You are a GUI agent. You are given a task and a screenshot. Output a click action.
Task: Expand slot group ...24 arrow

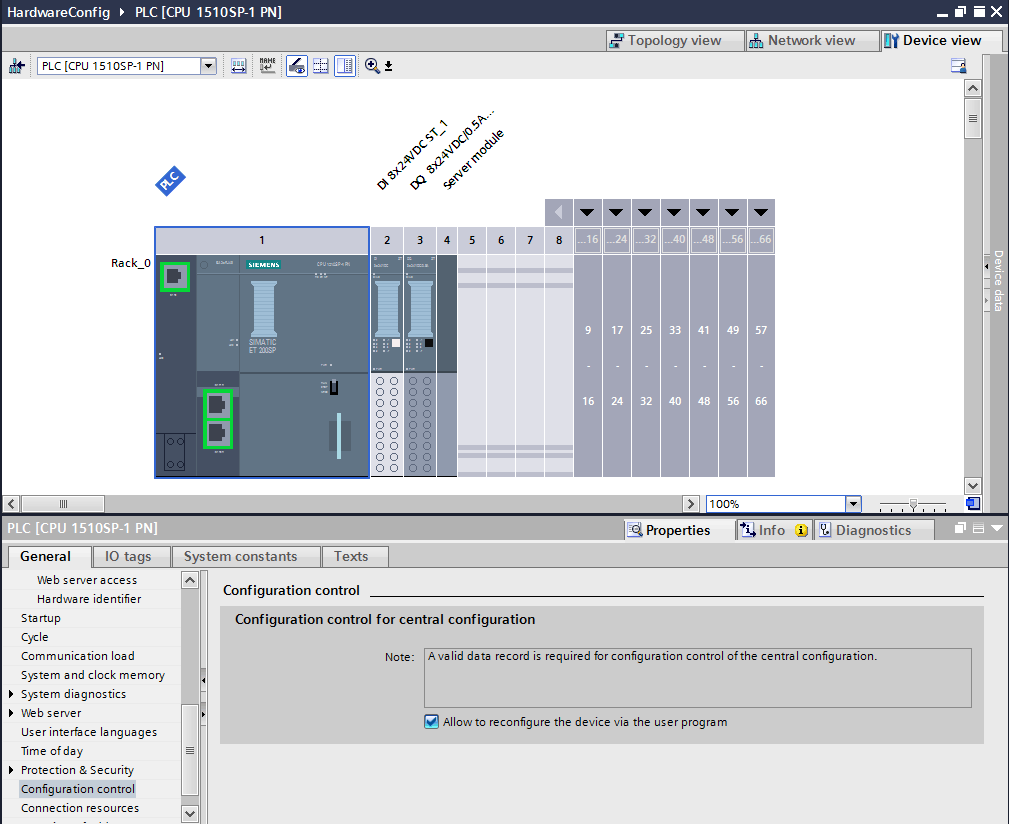[x=616, y=212]
